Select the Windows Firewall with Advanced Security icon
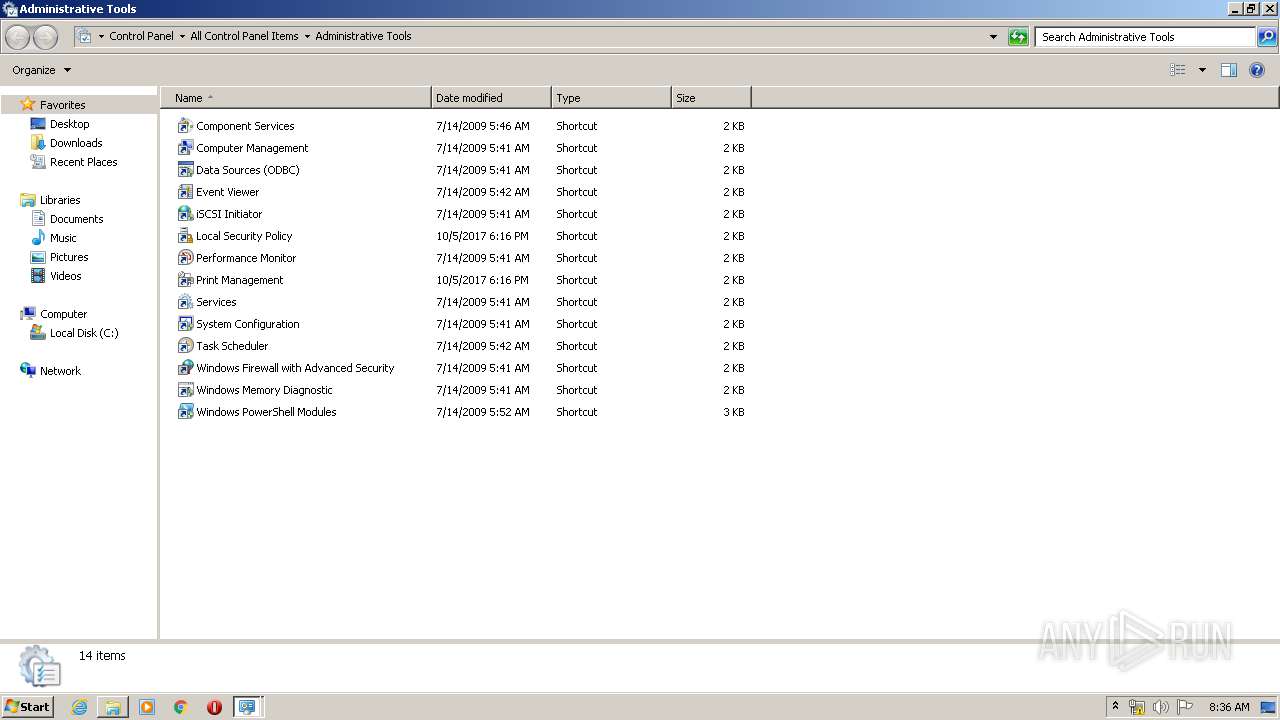The width and height of the screenshot is (1280, 720). coord(185,368)
